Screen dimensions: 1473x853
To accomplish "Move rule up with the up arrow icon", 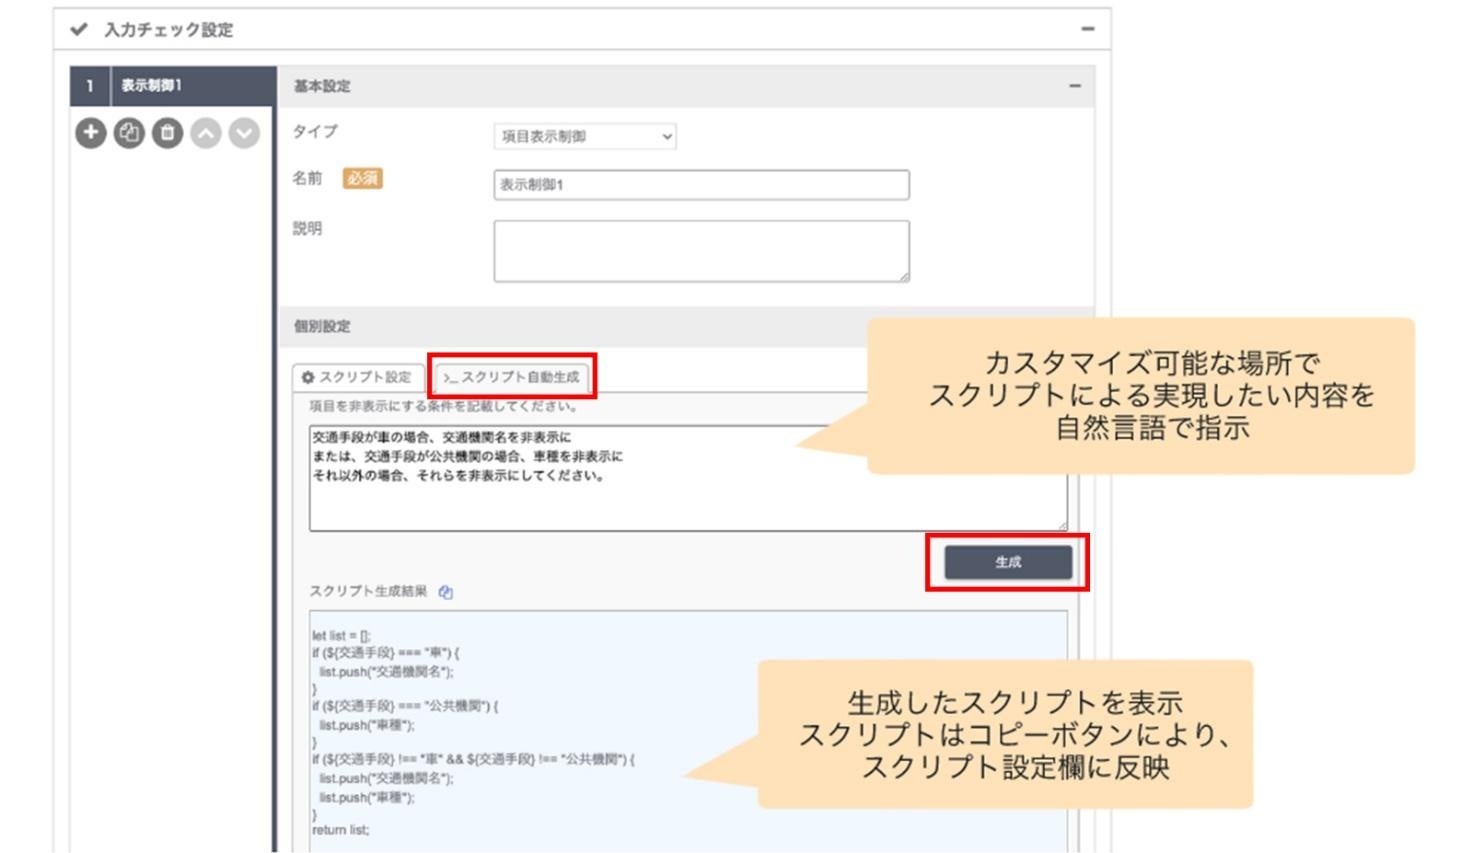I will pyautogui.click(x=207, y=134).
